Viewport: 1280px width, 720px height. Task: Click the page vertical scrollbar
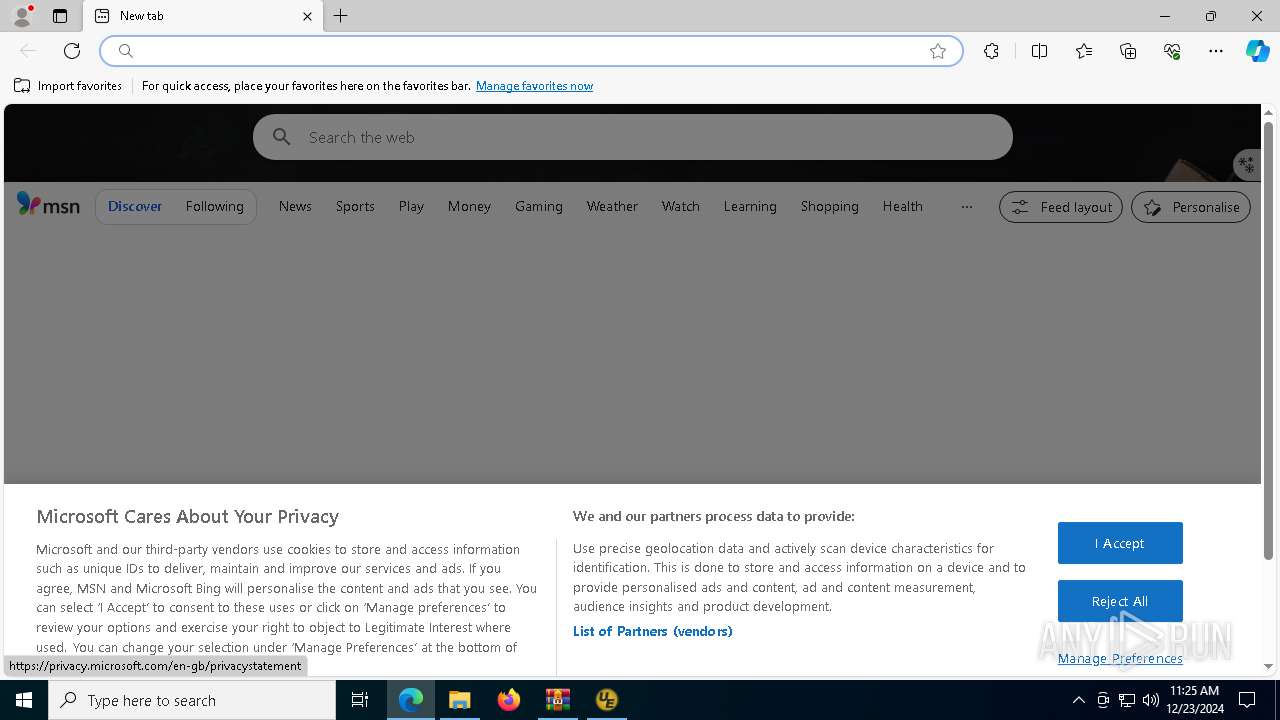point(1268,340)
